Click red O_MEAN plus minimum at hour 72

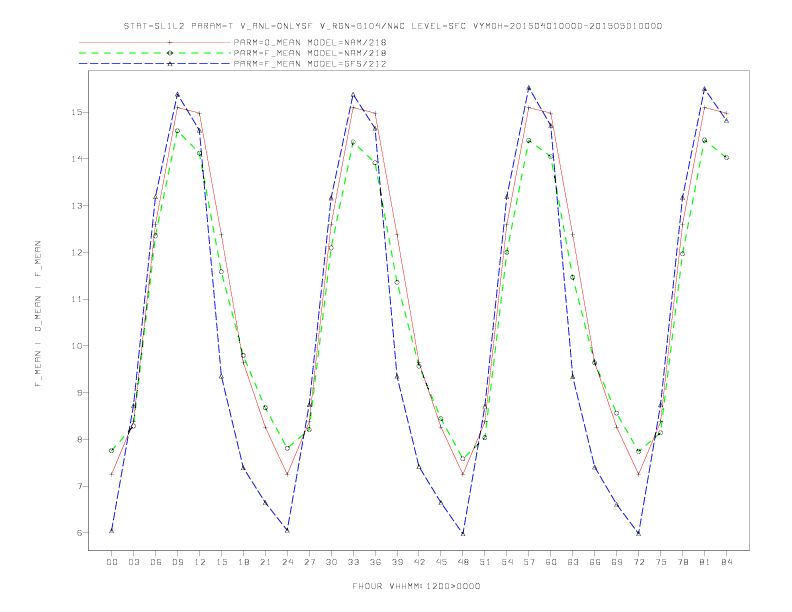pos(638,474)
